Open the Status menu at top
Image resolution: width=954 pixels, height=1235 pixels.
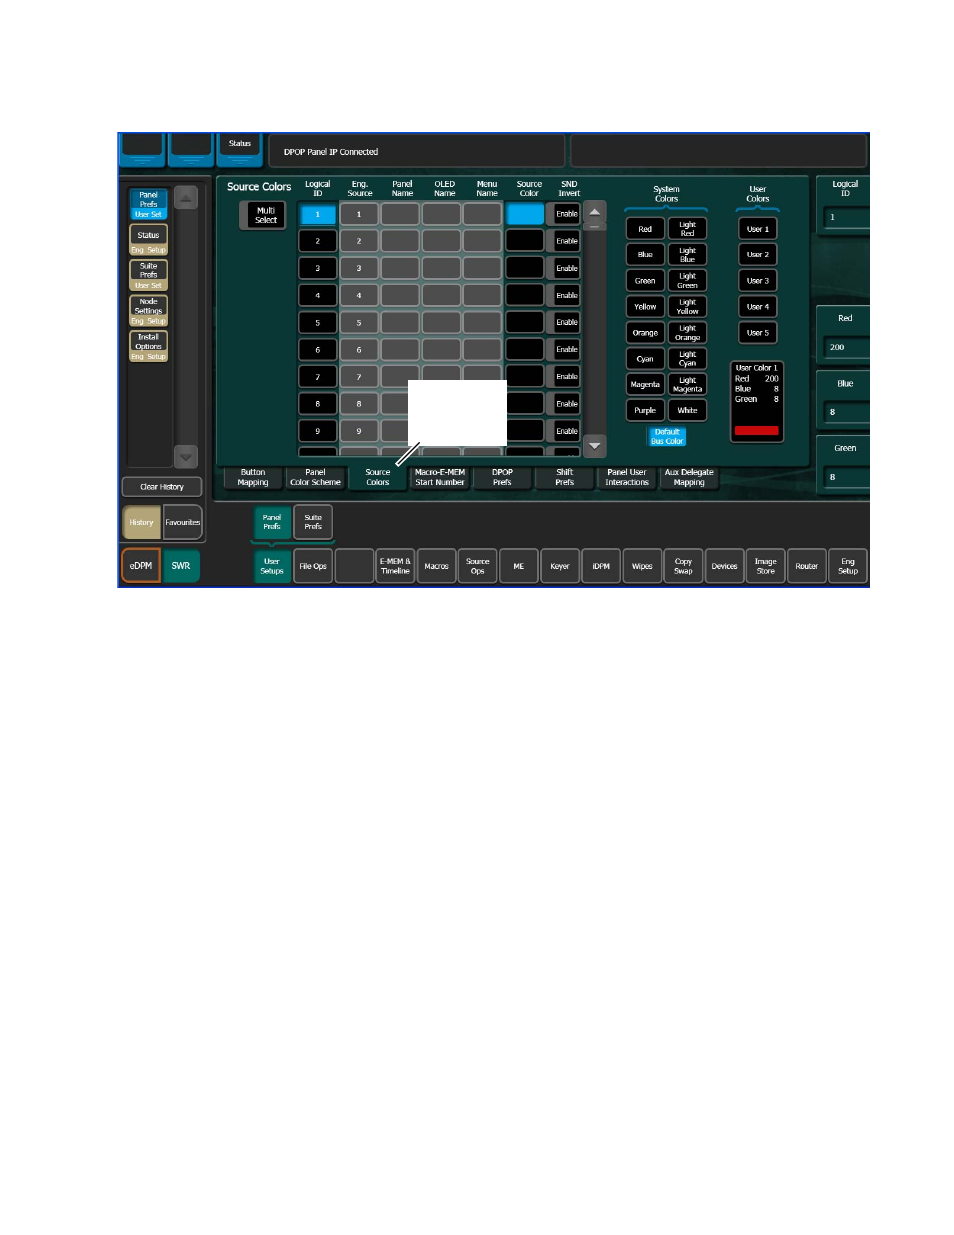pyautogui.click(x=240, y=149)
